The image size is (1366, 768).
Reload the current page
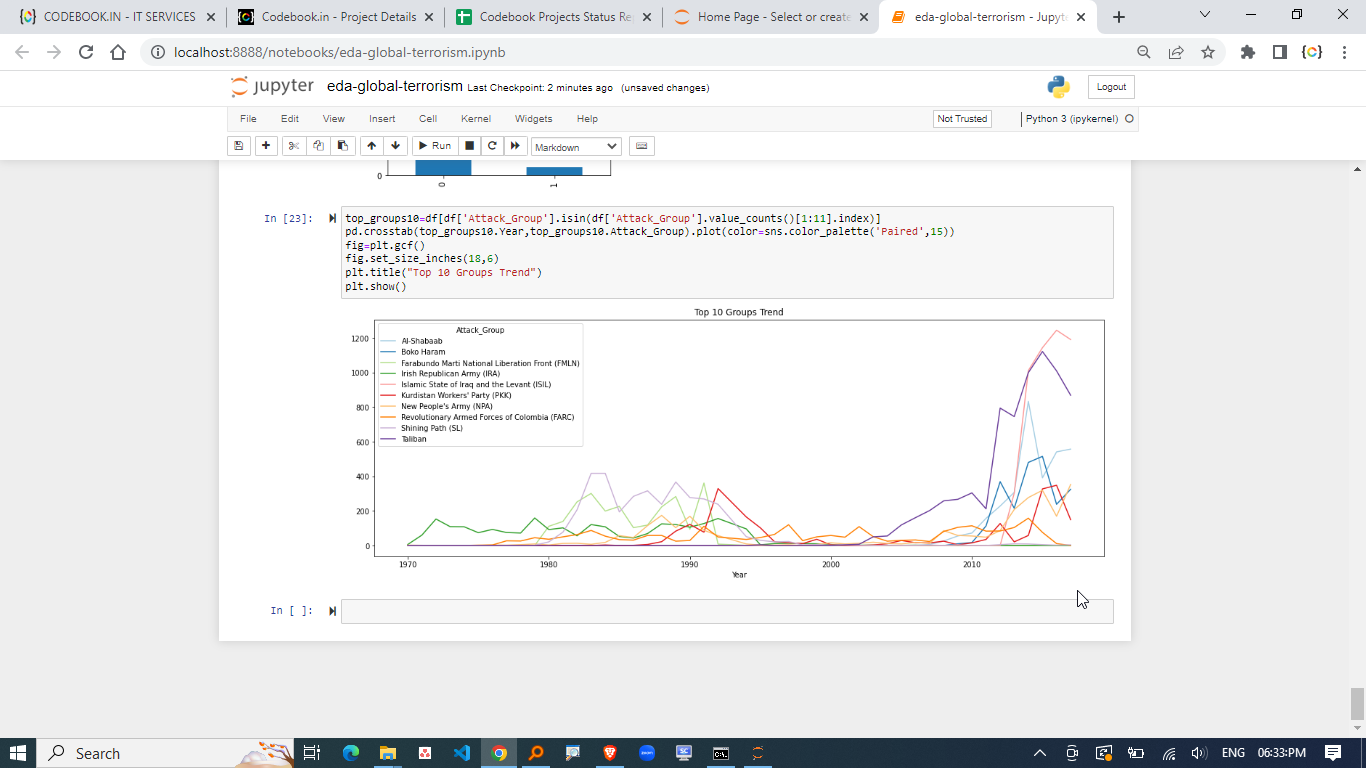tap(86, 52)
